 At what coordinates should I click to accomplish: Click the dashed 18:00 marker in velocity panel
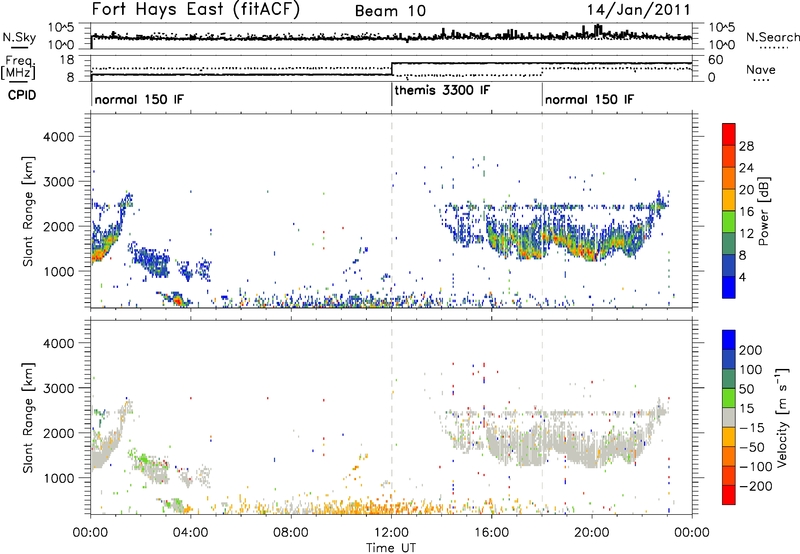(x=542, y=417)
